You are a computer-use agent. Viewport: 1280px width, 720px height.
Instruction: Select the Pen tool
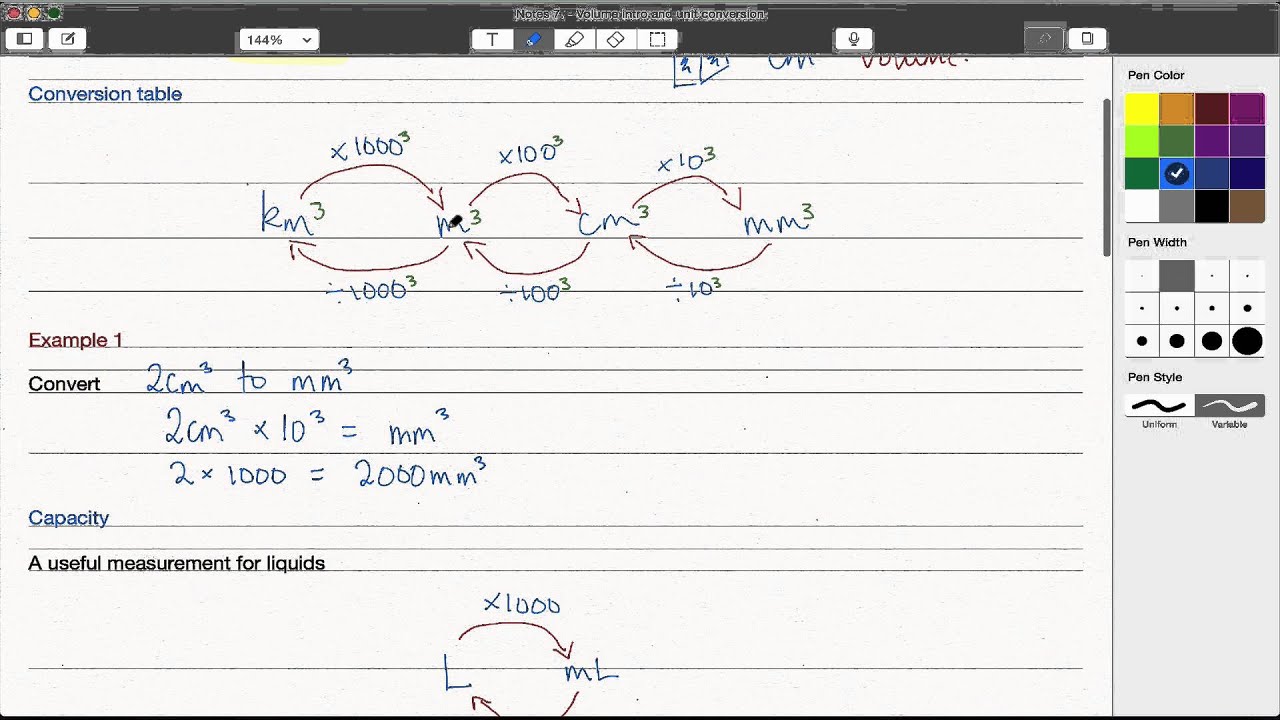coord(533,39)
